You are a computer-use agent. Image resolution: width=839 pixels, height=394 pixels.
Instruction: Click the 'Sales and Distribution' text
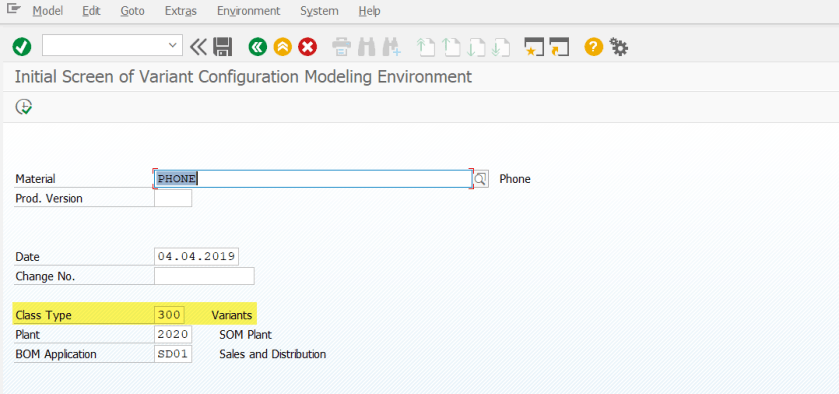(x=273, y=354)
